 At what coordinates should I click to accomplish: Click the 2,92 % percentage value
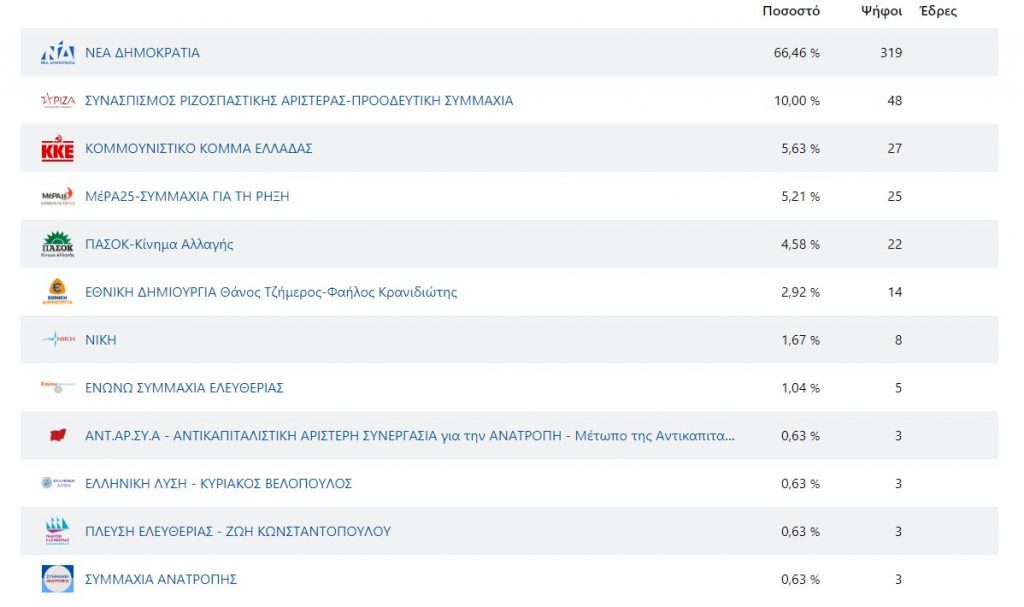click(x=801, y=292)
